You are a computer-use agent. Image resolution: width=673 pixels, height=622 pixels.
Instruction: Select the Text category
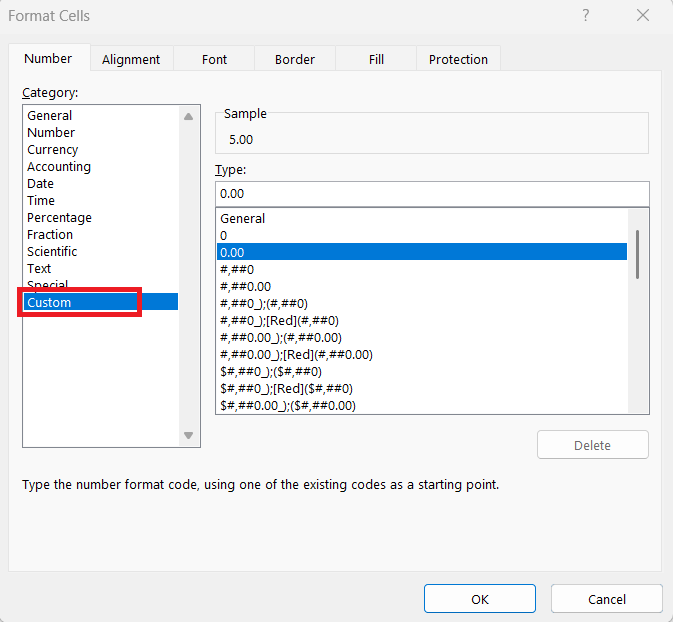coord(101,268)
